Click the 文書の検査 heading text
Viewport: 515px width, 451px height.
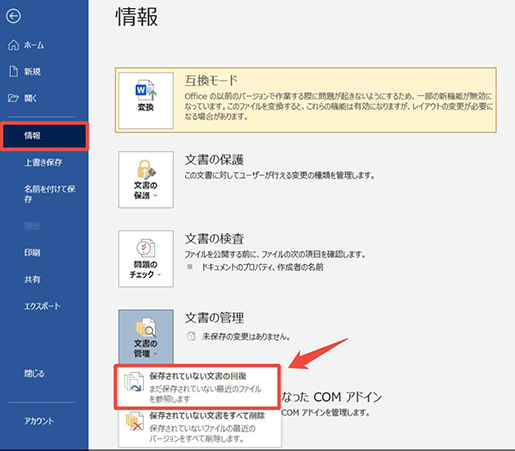[x=214, y=239]
